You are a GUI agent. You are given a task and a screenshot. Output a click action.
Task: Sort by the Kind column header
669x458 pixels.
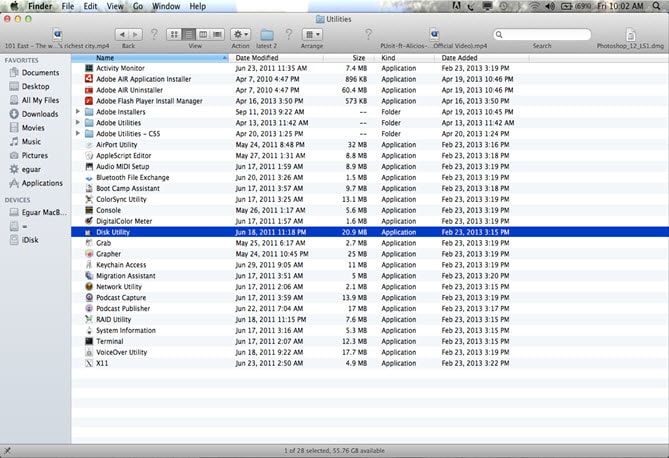tap(404, 58)
